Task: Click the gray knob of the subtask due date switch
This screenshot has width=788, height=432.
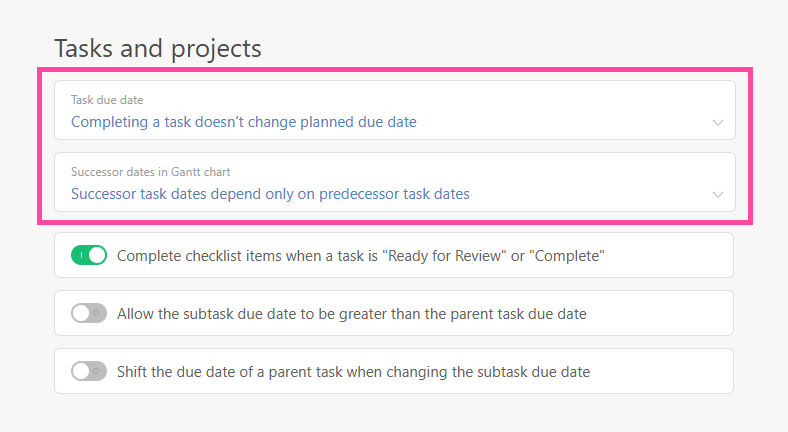Action: (x=81, y=313)
